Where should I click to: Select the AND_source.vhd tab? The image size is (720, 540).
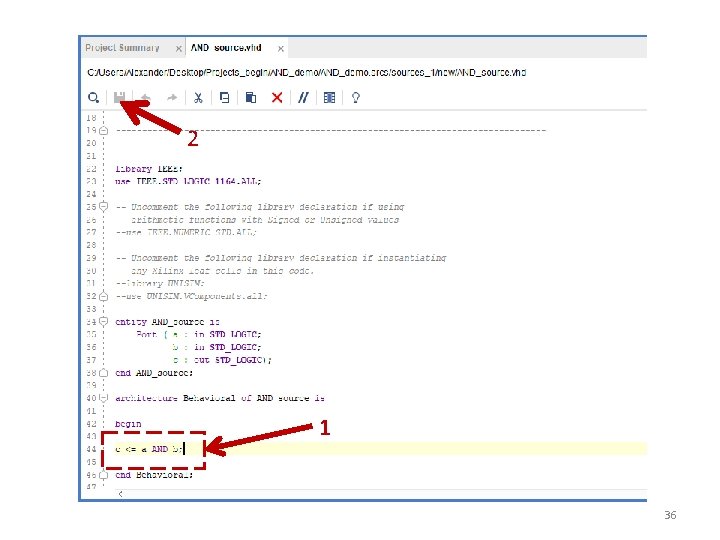pos(226,48)
